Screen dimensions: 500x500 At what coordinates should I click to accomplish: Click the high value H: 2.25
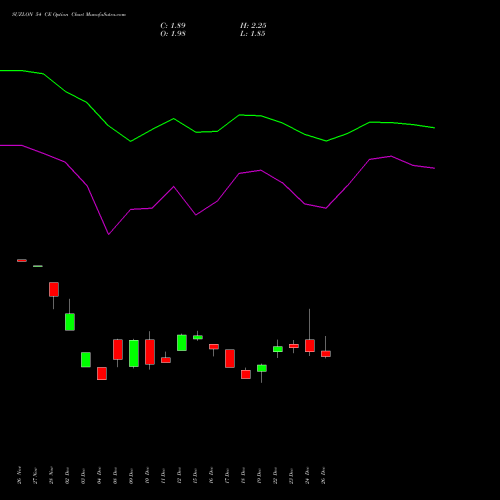tap(253, 25)
